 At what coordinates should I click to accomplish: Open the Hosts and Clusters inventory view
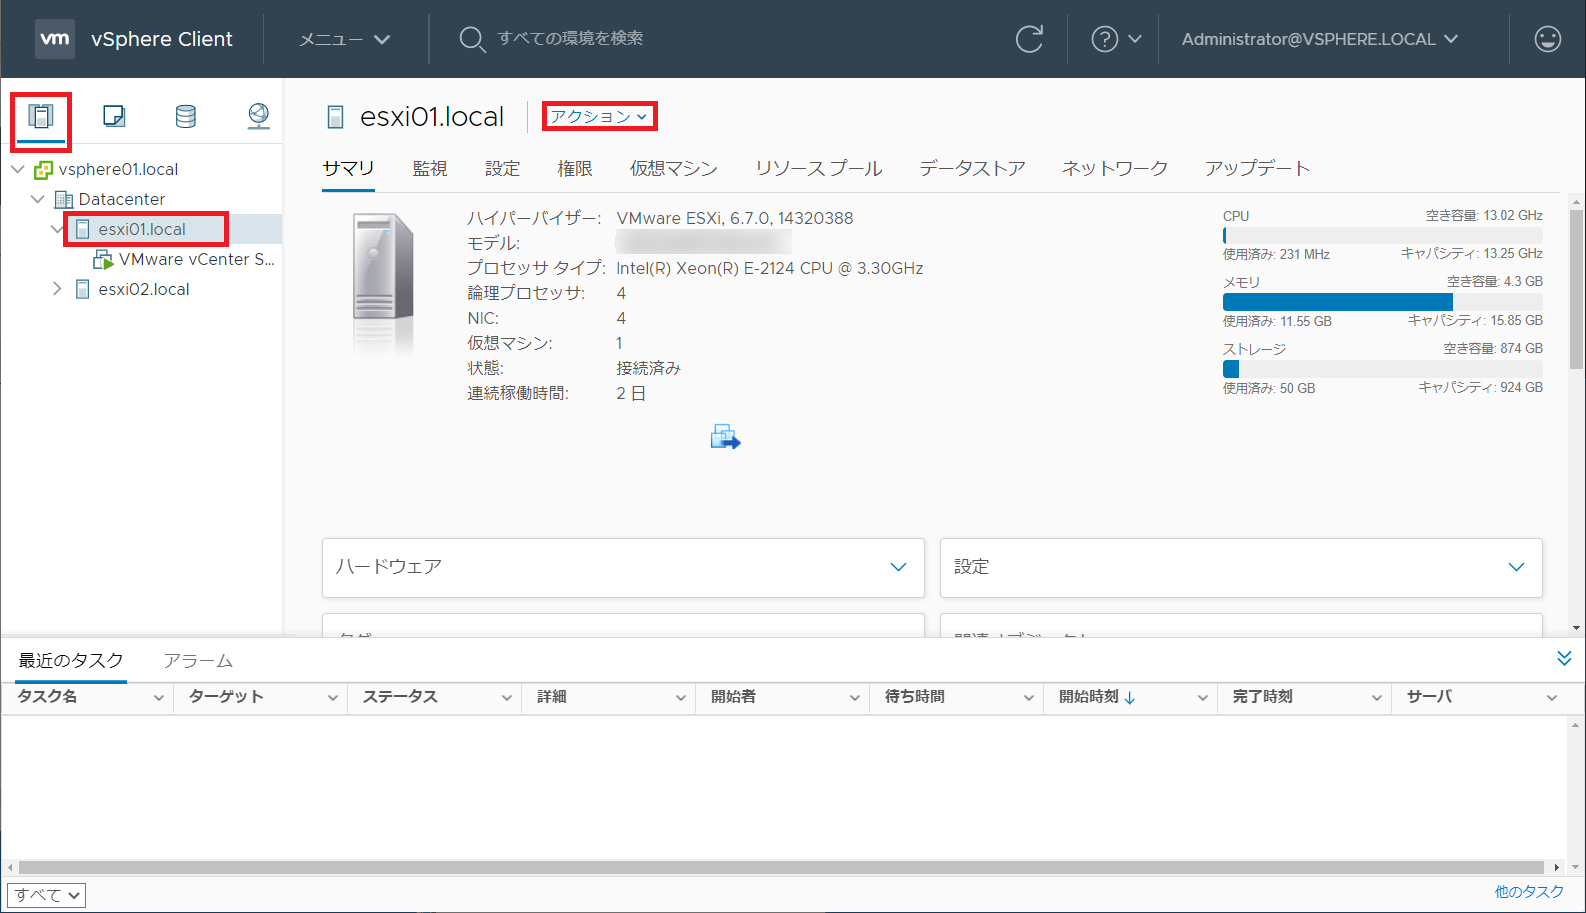[x=41, y=117]
